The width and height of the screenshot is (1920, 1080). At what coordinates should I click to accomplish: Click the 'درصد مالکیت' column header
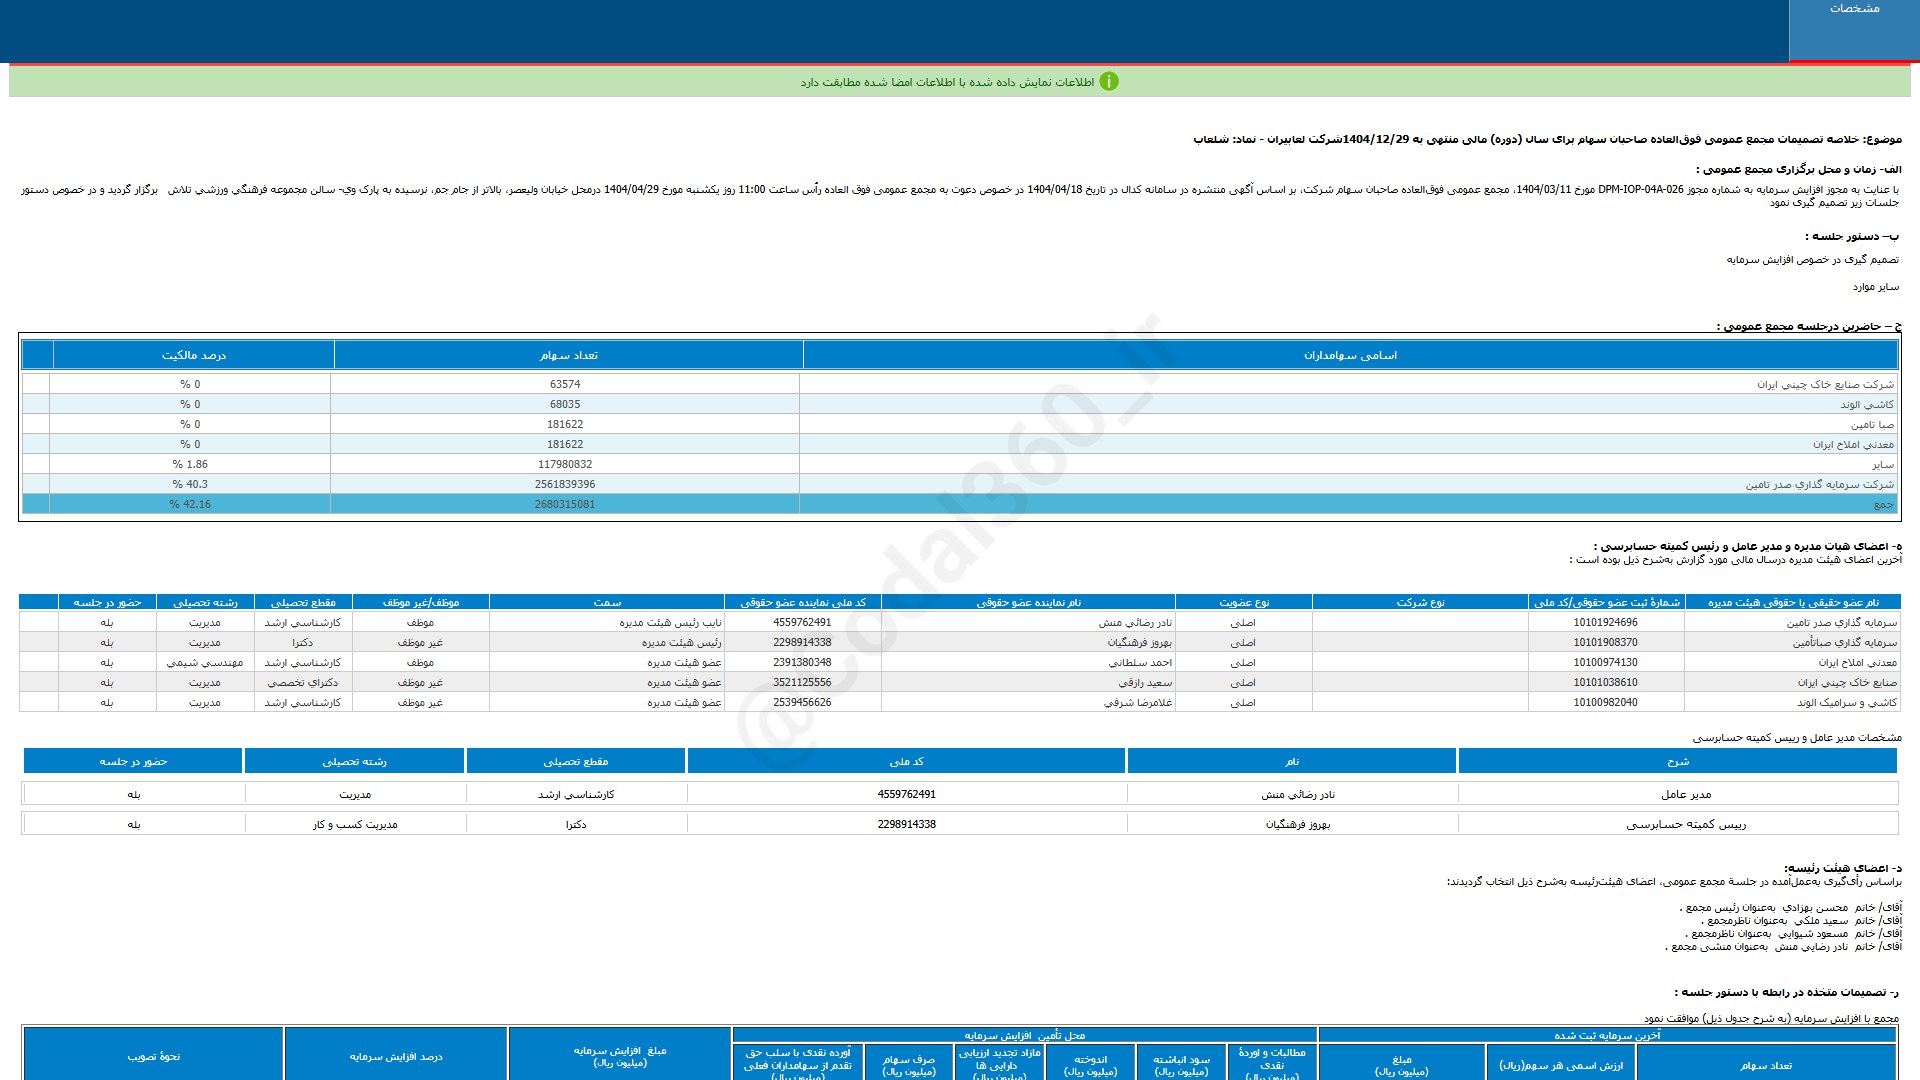193,355
